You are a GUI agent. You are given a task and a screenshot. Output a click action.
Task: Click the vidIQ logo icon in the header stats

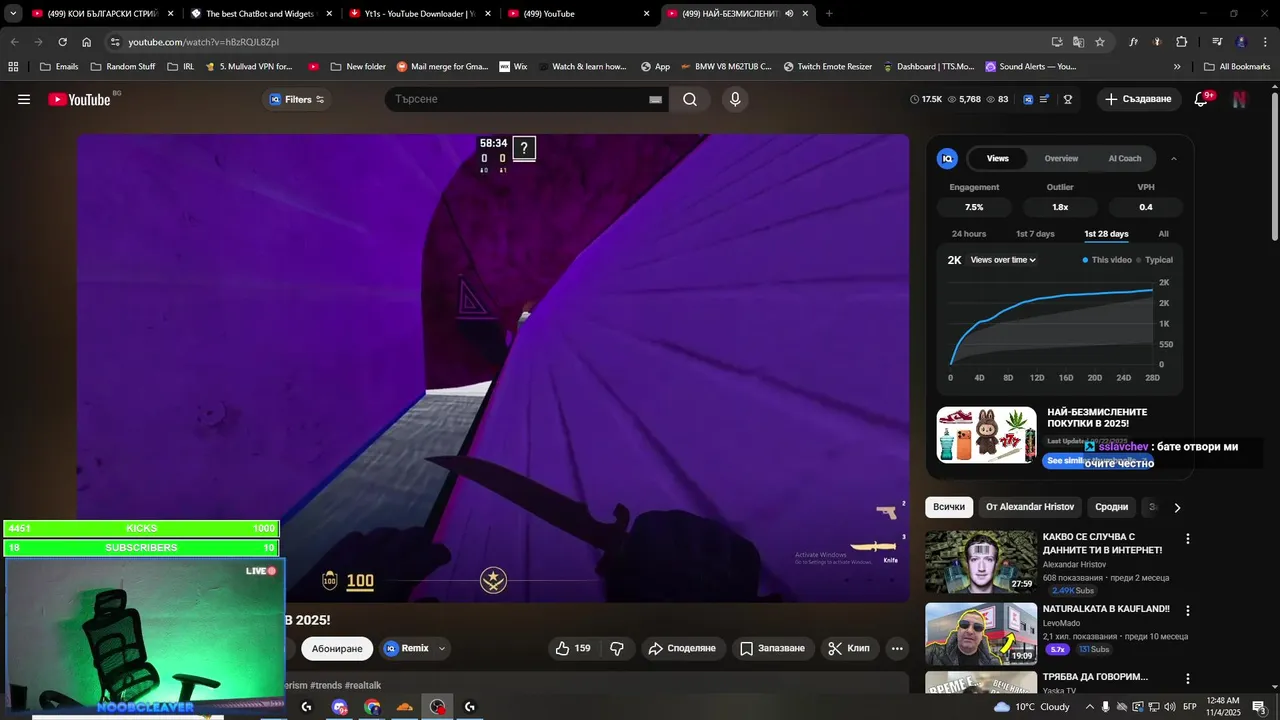tap(1027, 99)
